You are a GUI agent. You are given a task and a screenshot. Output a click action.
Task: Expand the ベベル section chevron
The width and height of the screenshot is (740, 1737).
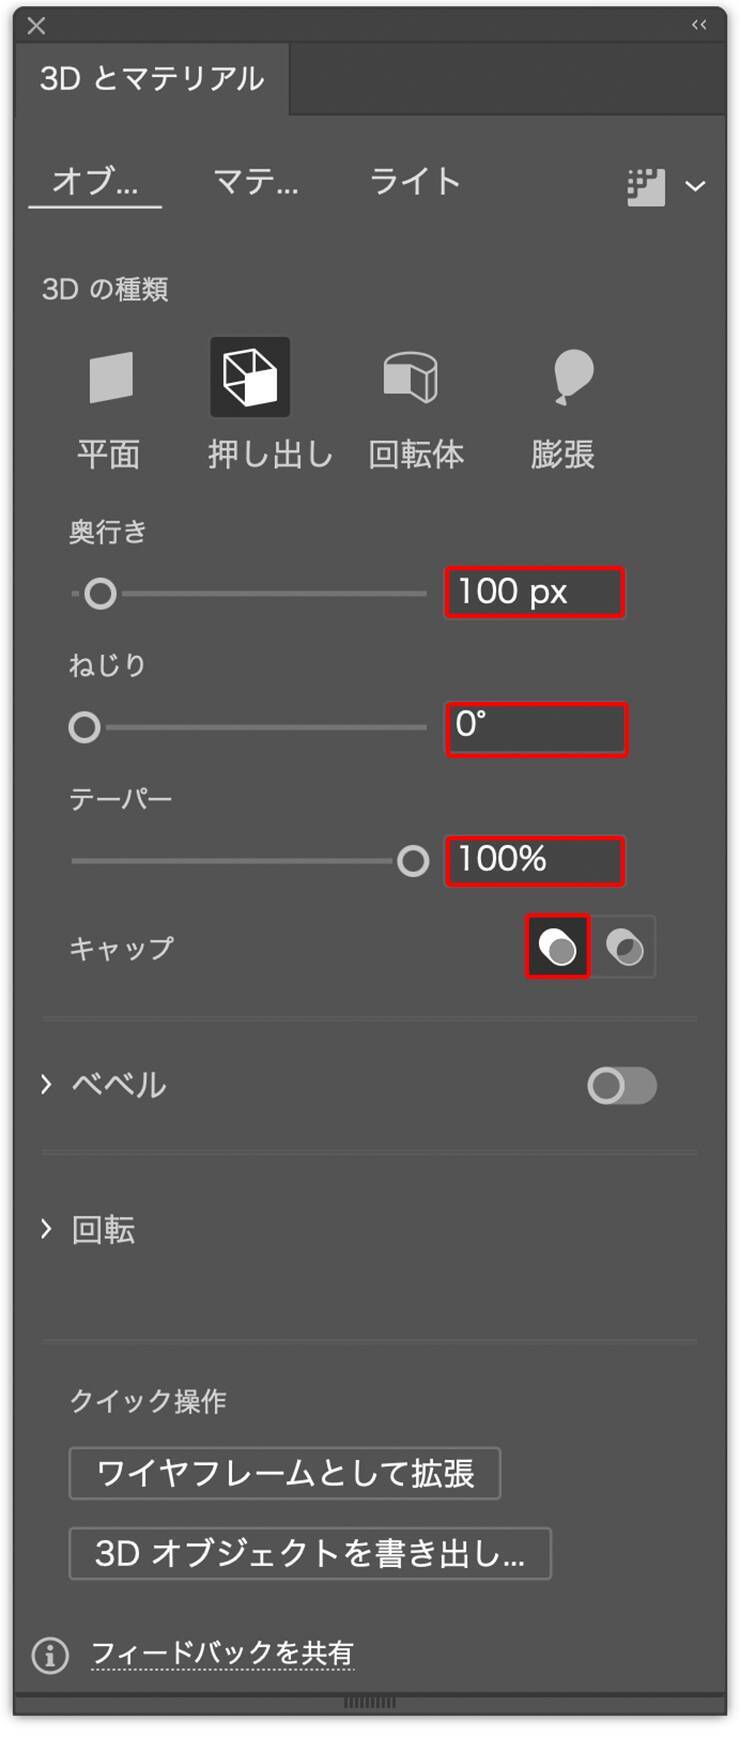46,1085
